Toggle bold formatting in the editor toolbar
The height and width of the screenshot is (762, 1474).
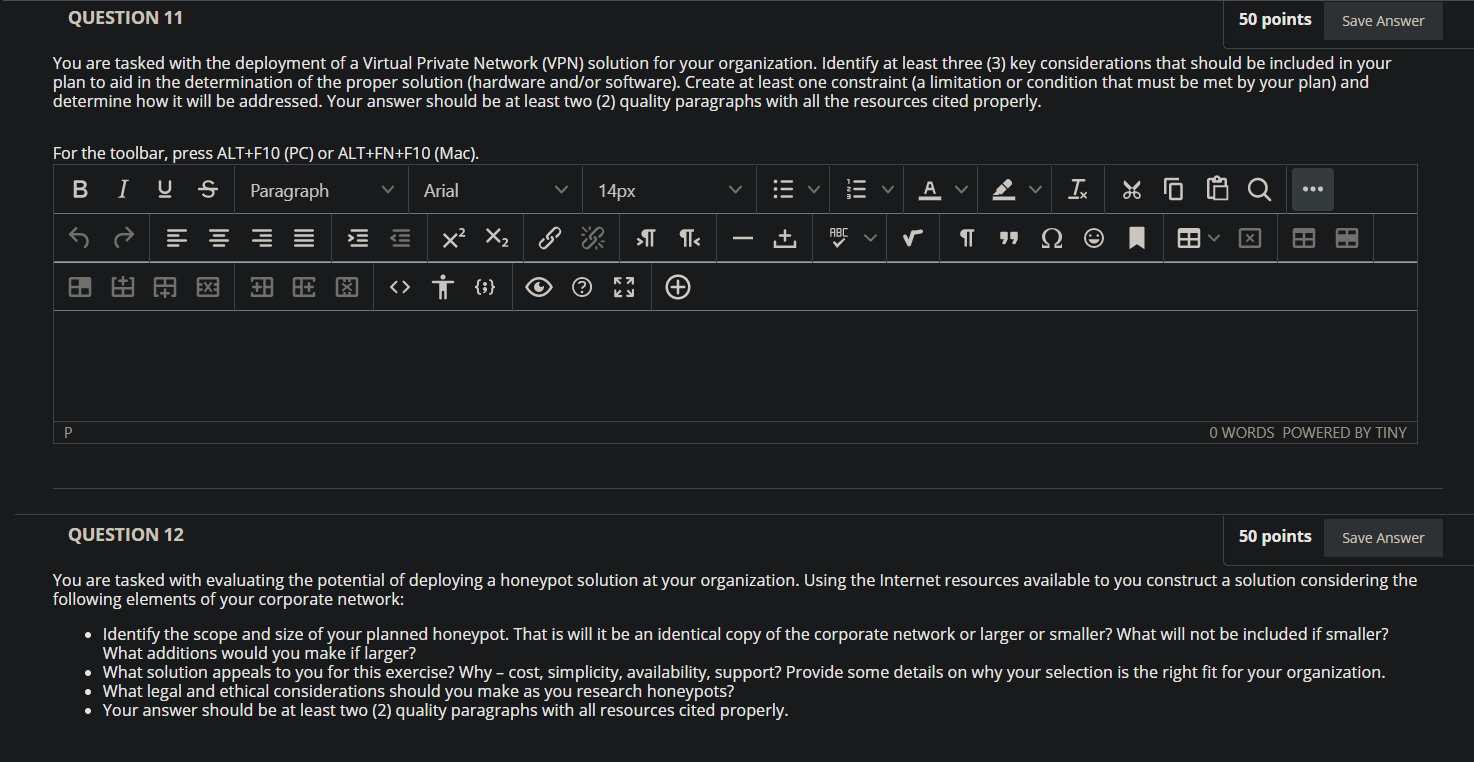click(80, 189)
